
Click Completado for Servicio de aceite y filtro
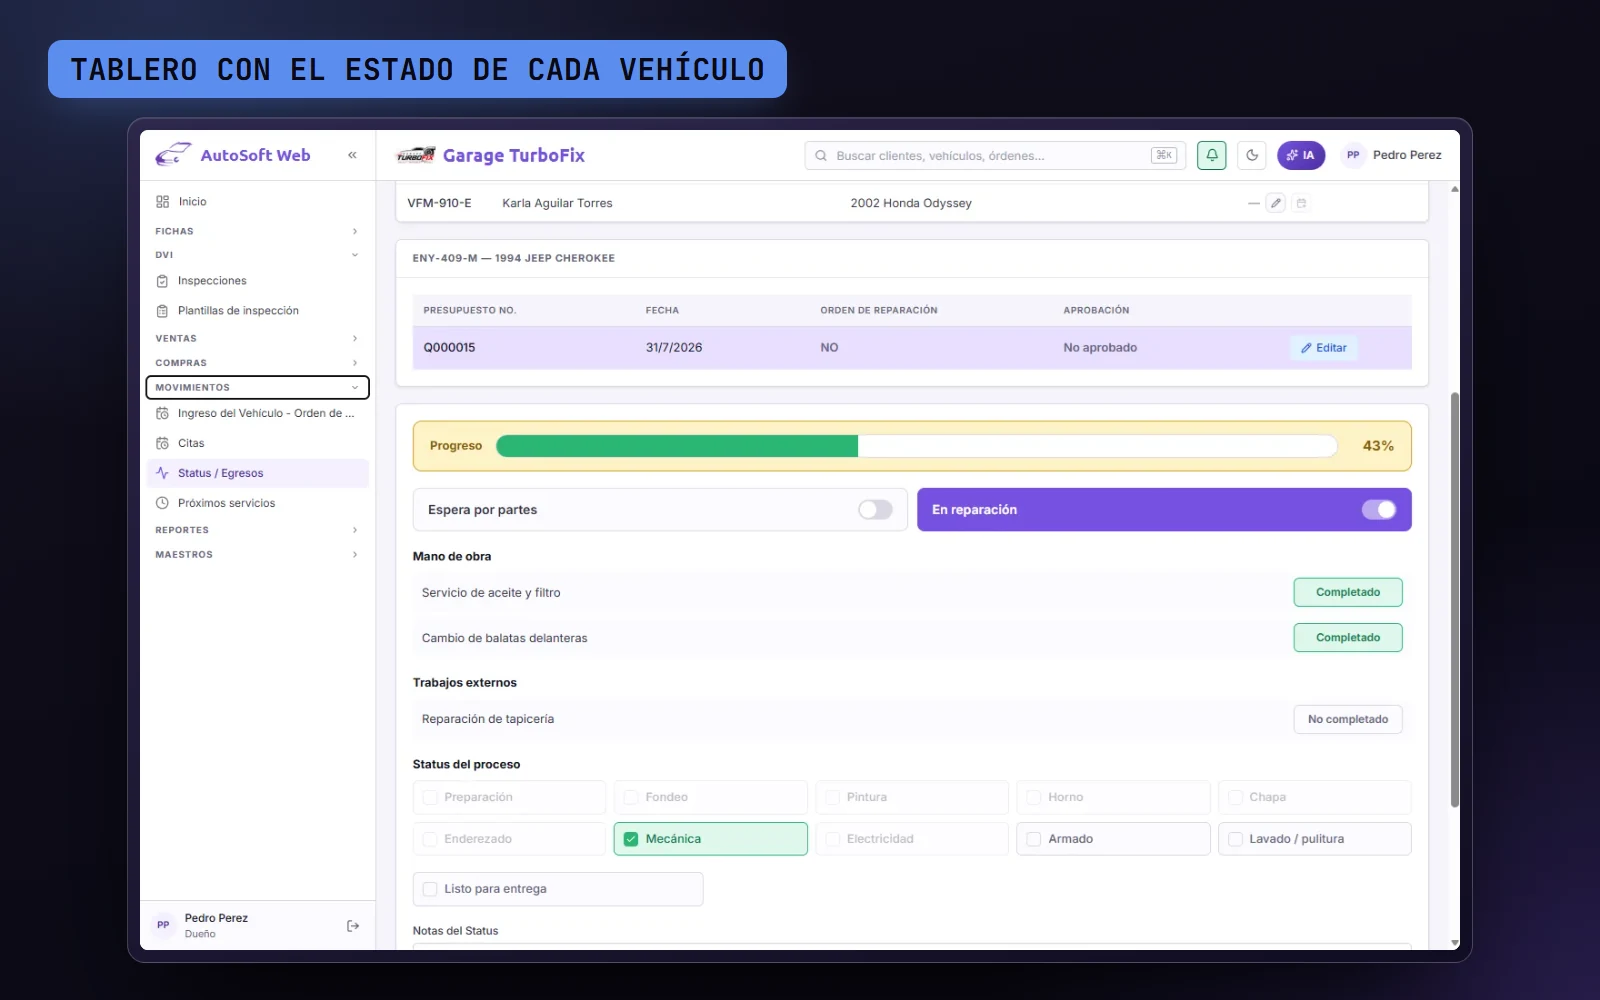pos(1348,592)
